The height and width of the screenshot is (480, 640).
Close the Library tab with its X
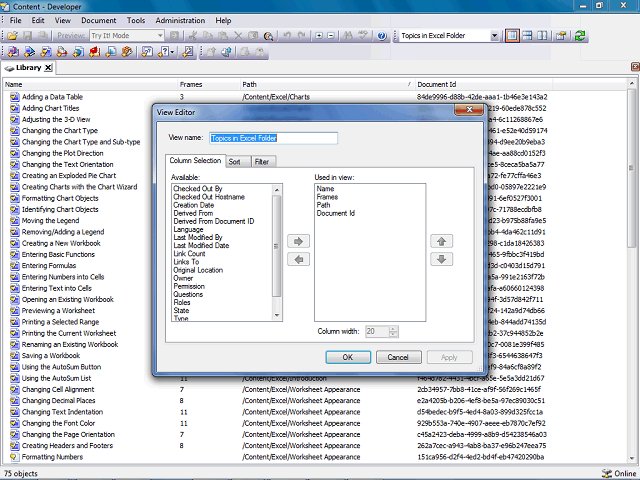48,68
